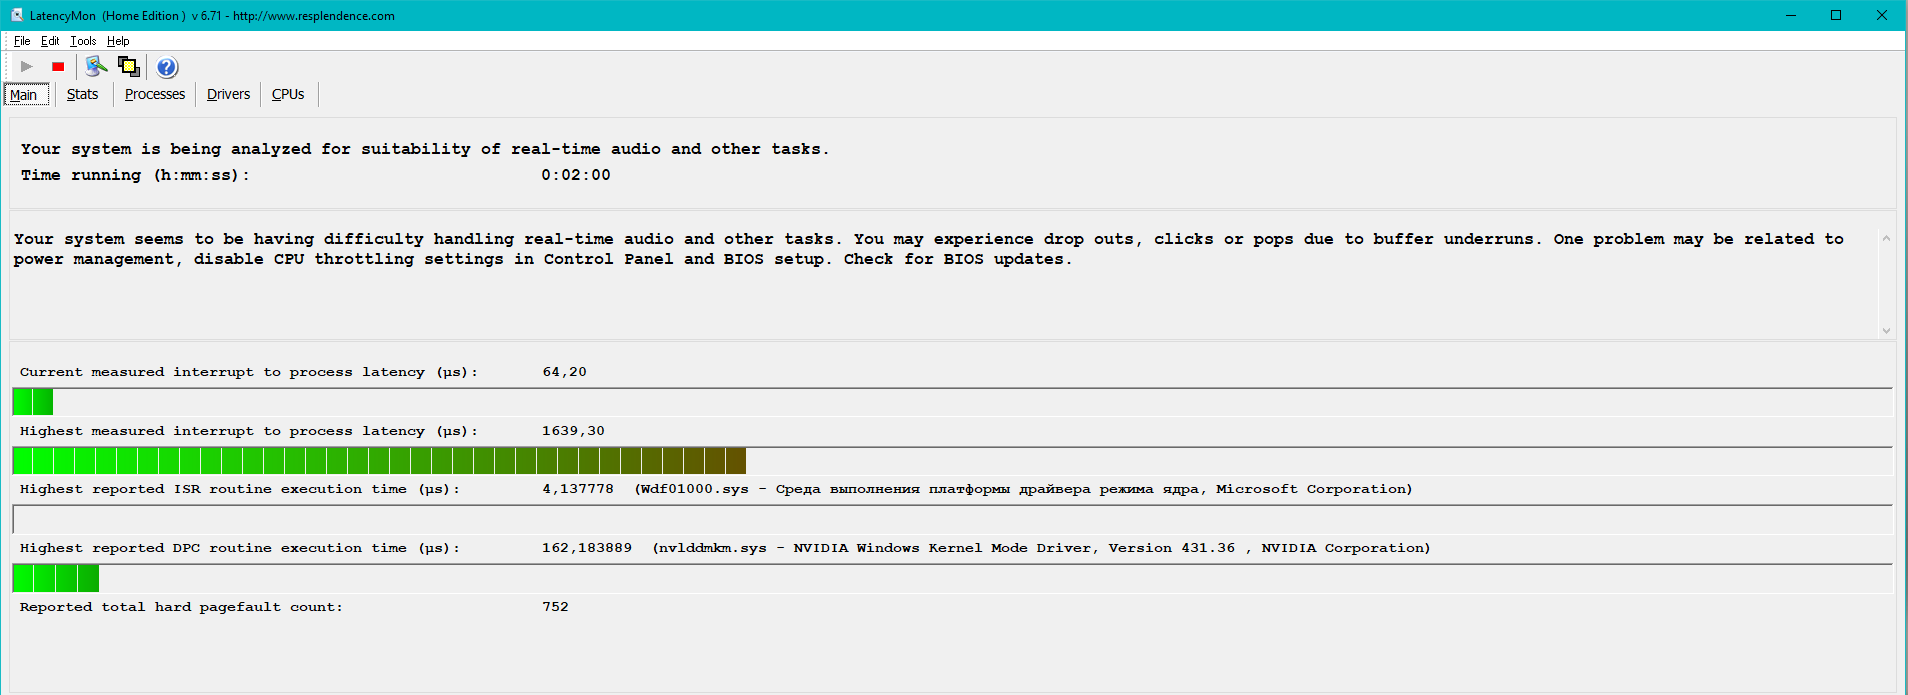
Task: Click the time running value 0:02:00
Action: (x=576, y=175)
